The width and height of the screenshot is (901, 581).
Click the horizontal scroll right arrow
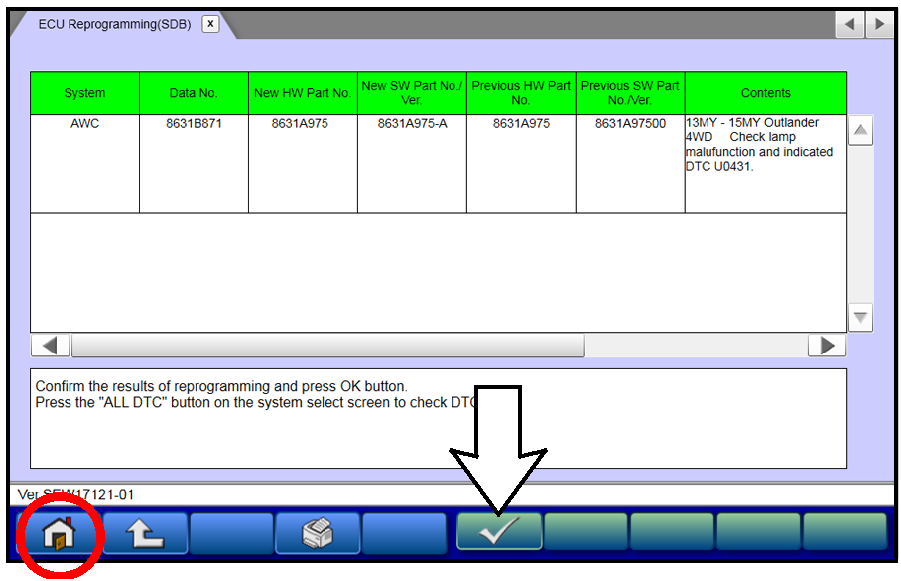click(x=827, y=346)
